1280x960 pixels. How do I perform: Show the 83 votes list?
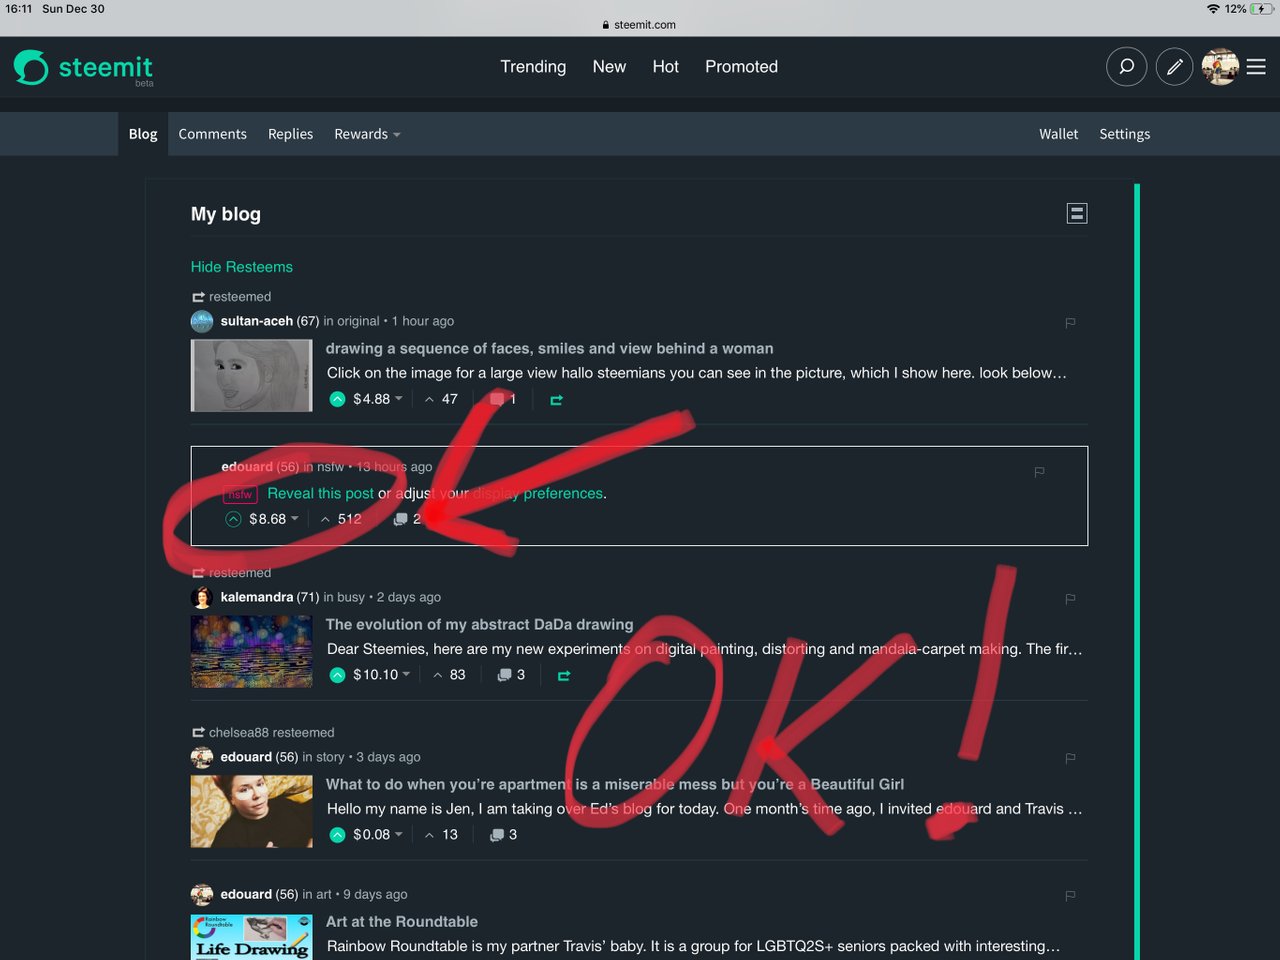(x=449, y=675)
